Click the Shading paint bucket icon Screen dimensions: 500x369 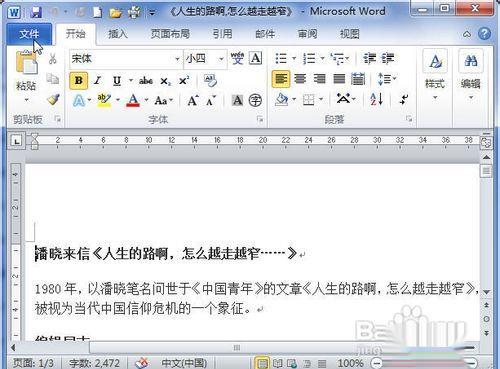(282, 99)
